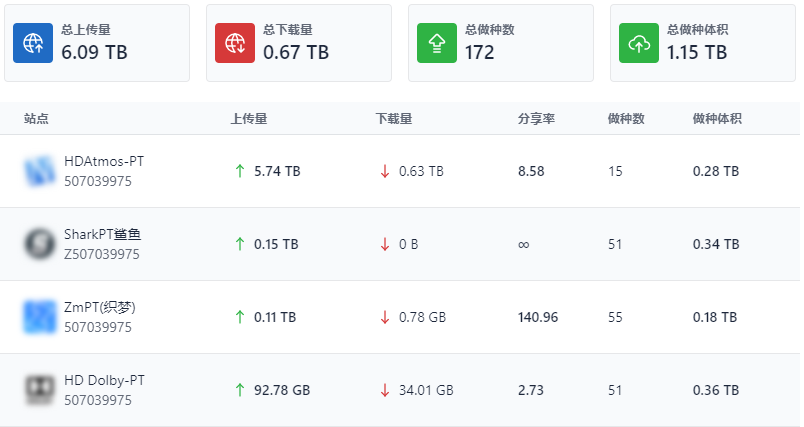The width and height of the screenshot is (804, 427).
Task: Click the red down arrow beside 0.63 TB
Action: [x=385, y=171]
